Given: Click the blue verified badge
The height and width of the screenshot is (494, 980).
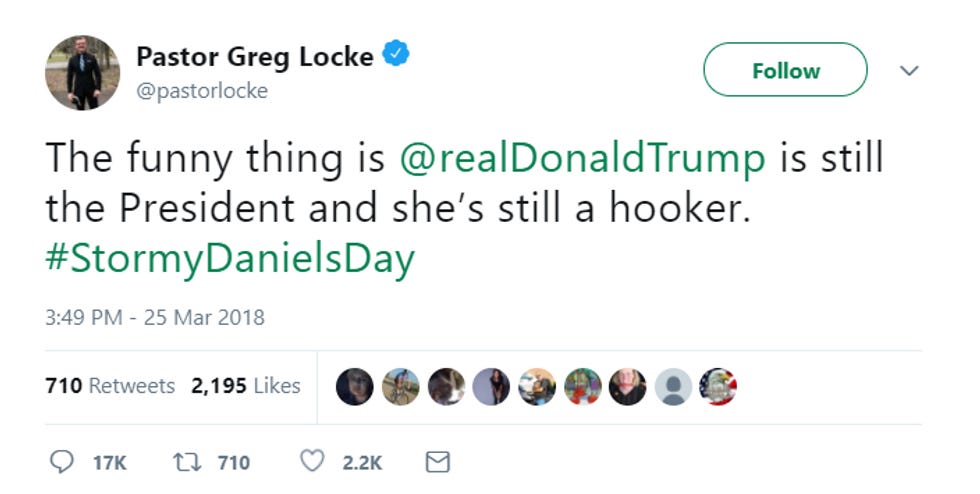Looking at the screenshot, I should pyautogui.click(x=397, y=55).
